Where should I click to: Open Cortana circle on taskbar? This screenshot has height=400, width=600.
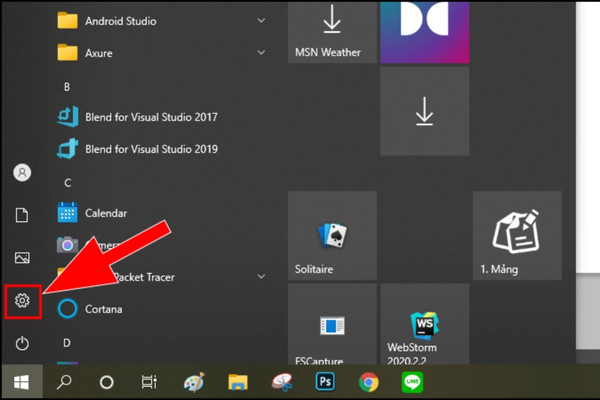tap(106, 382)
